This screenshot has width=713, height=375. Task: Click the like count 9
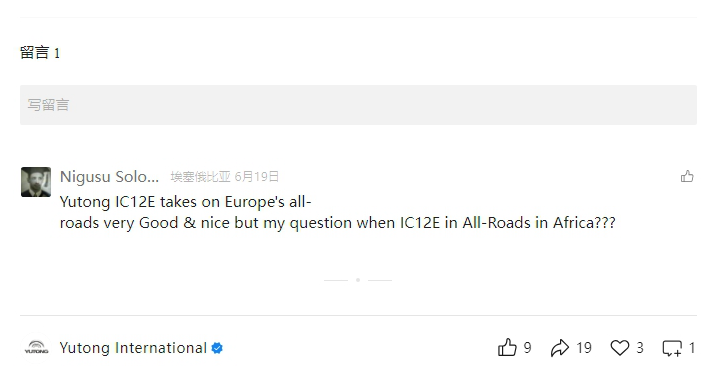(527, 348)
